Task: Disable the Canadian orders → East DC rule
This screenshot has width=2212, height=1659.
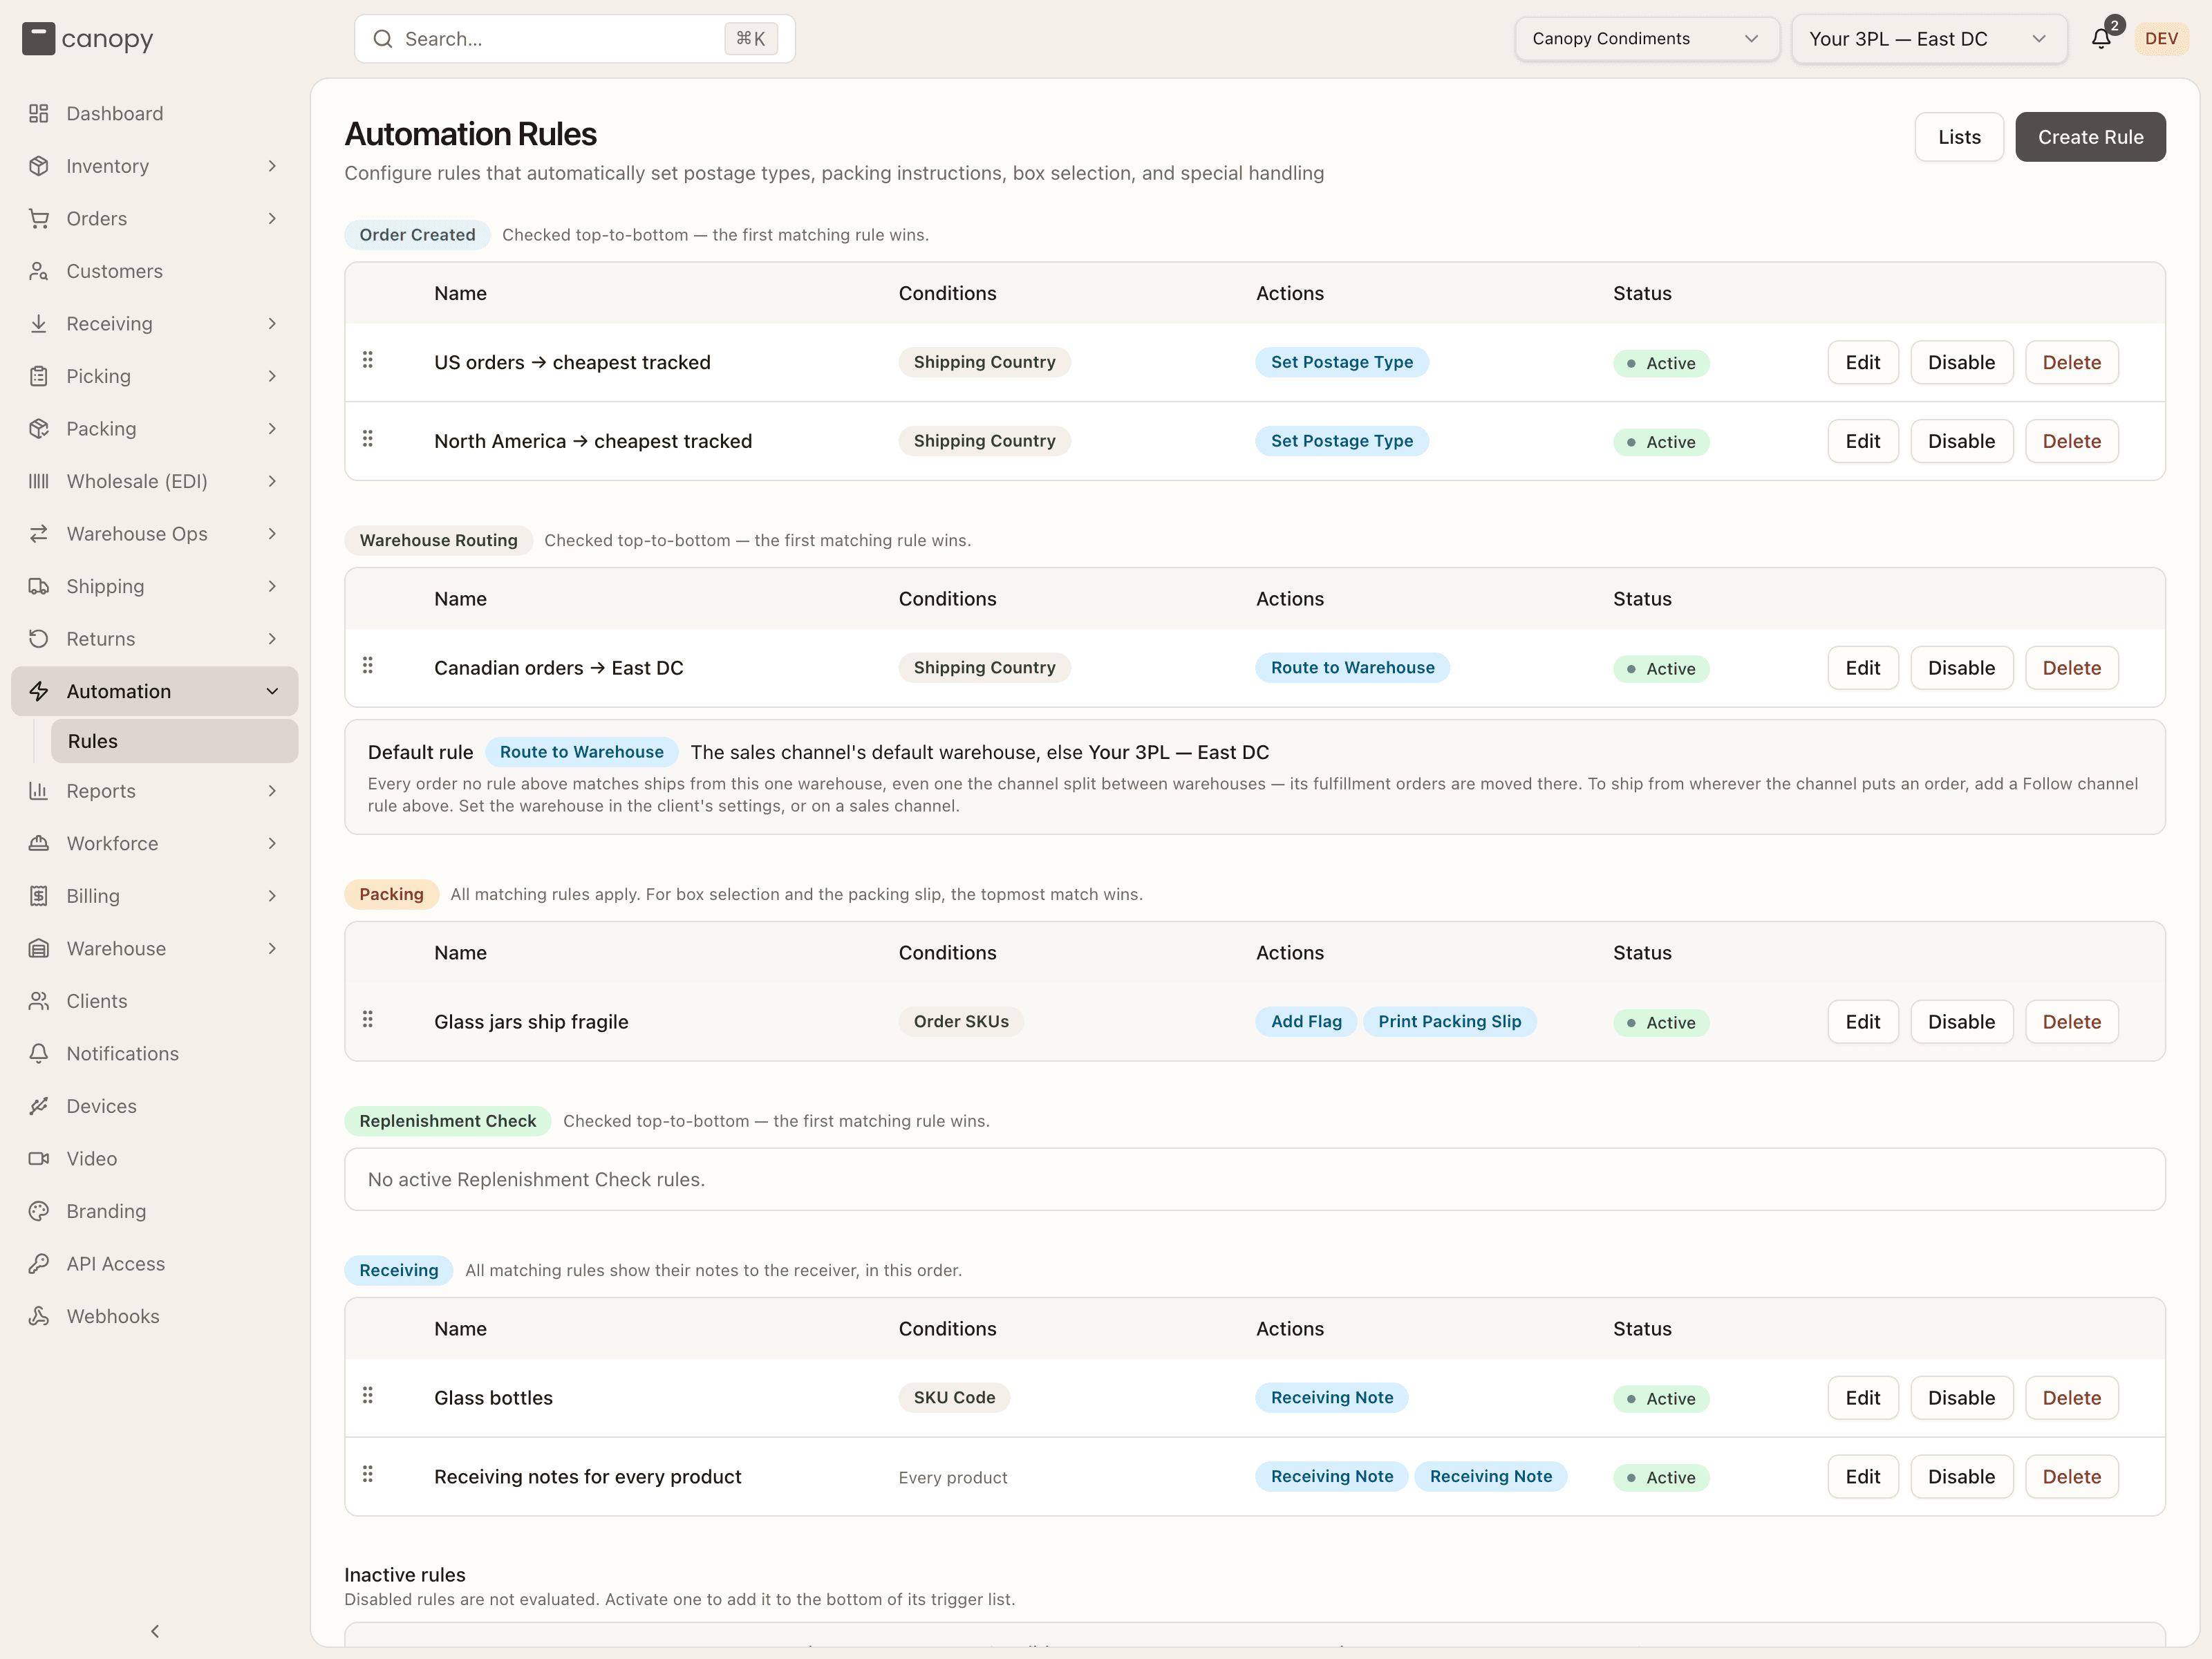Action: coord(1961,668)
